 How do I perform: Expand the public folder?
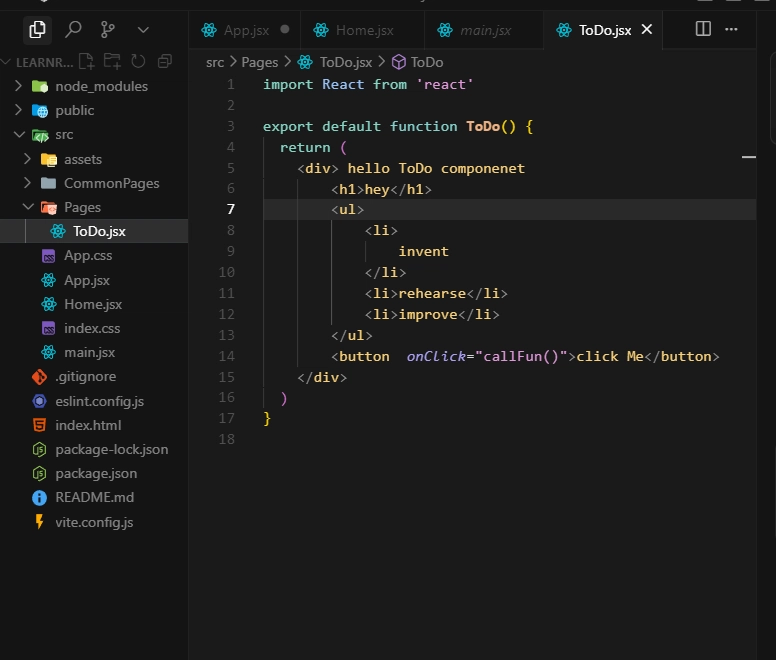[x=18, y=110]
